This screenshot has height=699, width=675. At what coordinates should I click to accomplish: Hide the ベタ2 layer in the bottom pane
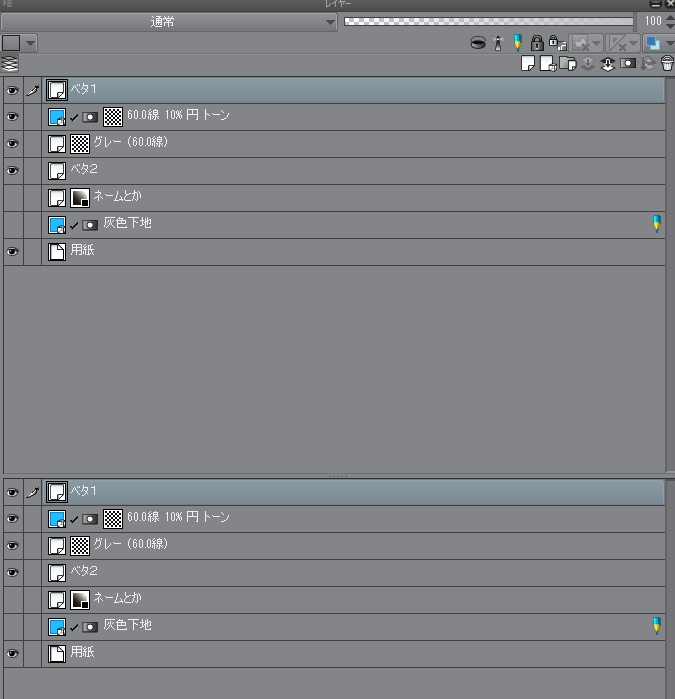tap(12, 573)
